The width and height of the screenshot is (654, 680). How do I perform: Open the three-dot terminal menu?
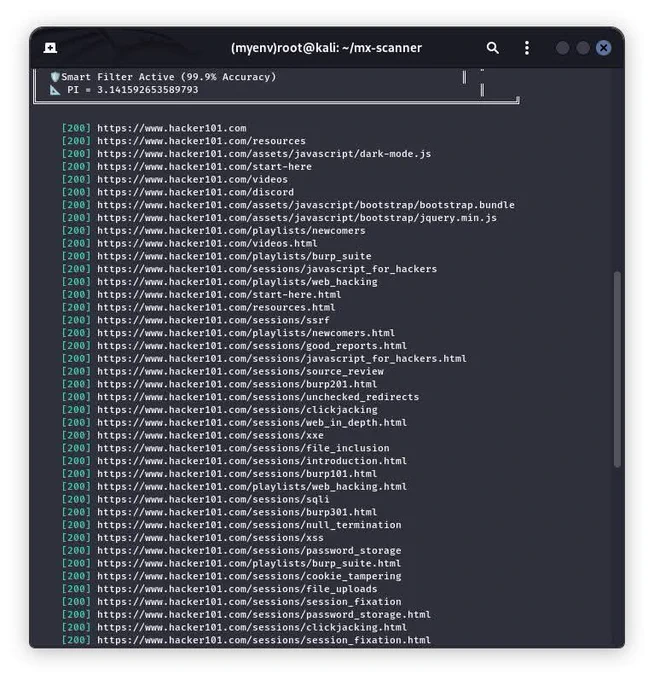coord(526,48)
